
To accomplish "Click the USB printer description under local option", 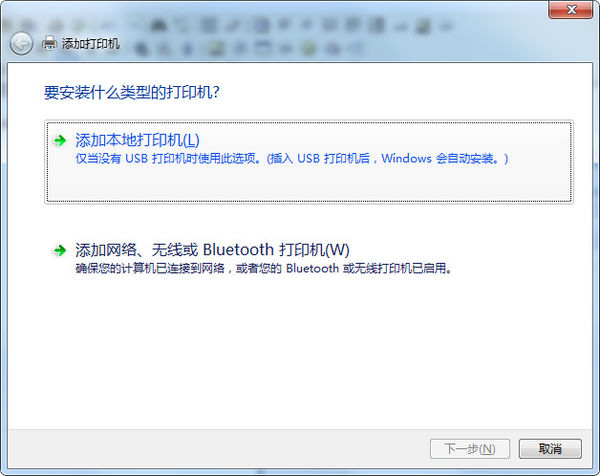I will [x=292, y=158].
